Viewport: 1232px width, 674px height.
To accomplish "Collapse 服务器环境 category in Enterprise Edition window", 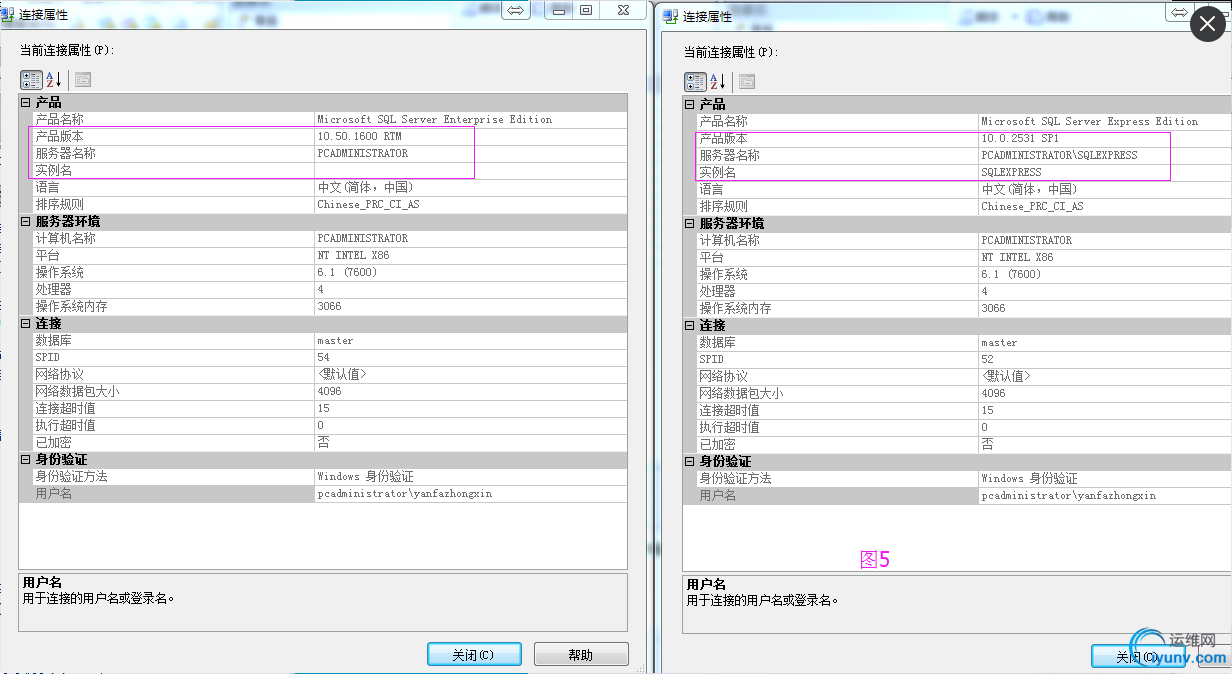I will click(x=26, y=221).
